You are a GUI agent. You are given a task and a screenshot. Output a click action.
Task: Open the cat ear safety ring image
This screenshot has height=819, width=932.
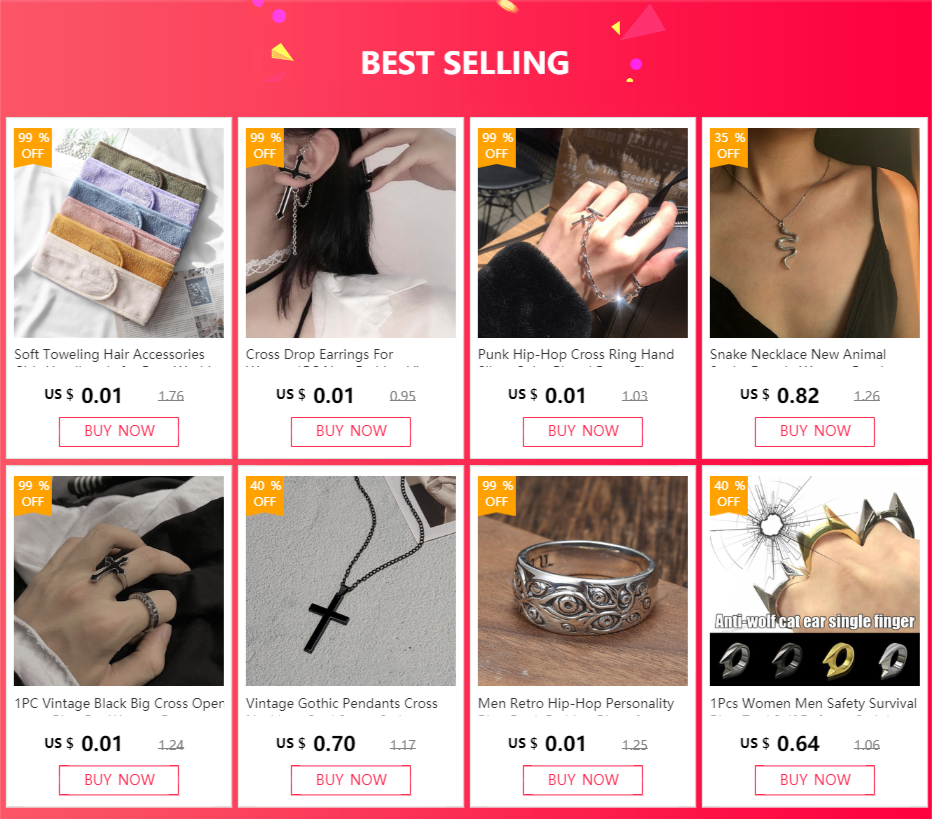(814, 581)
